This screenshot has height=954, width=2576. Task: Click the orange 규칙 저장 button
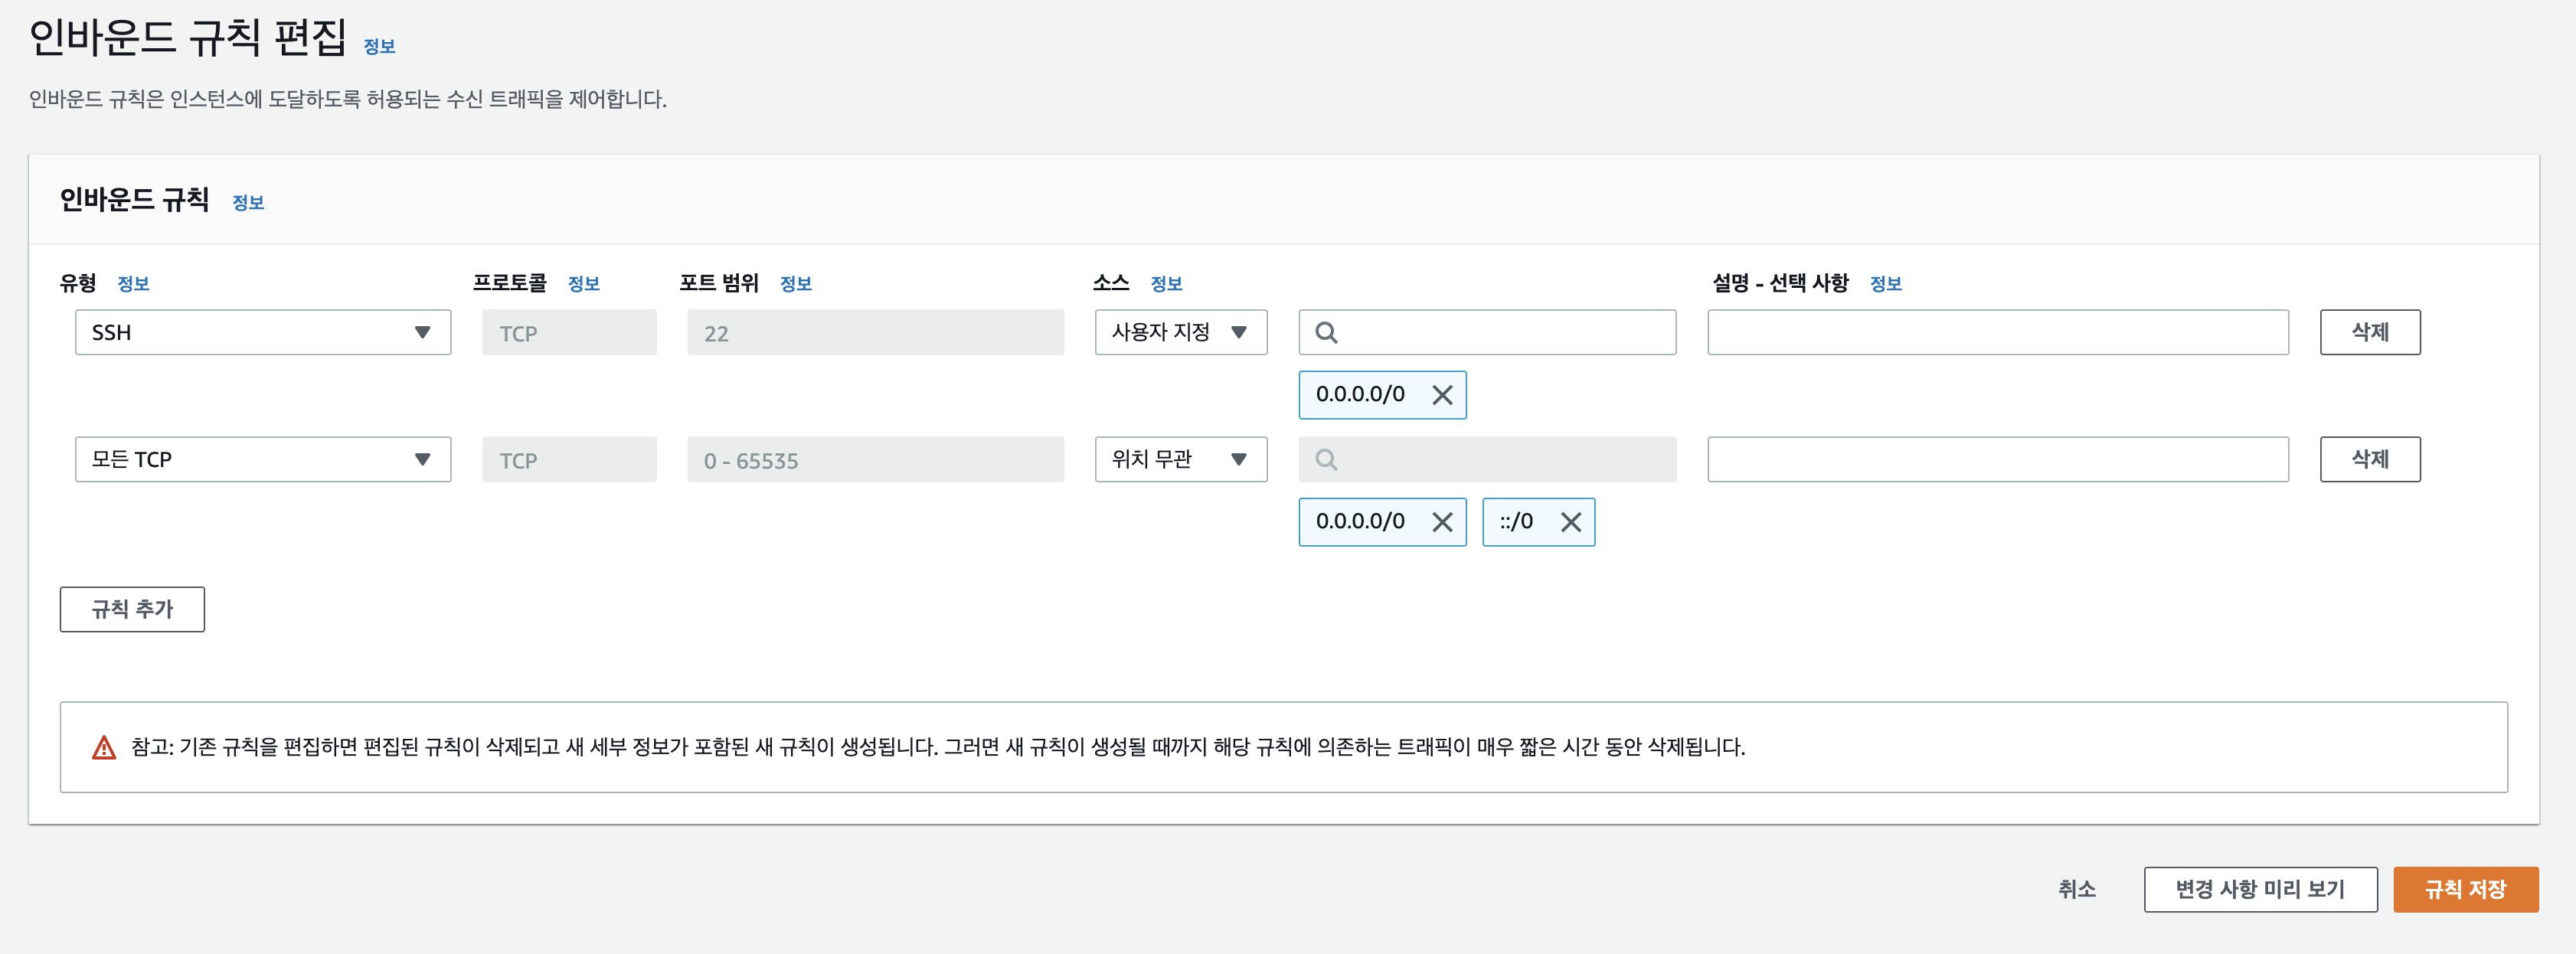[2464, 889]
